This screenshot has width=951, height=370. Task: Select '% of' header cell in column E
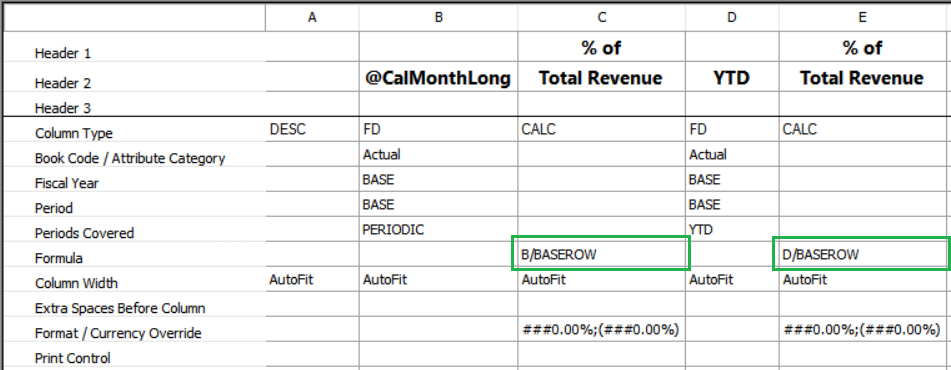coord(862,47)
